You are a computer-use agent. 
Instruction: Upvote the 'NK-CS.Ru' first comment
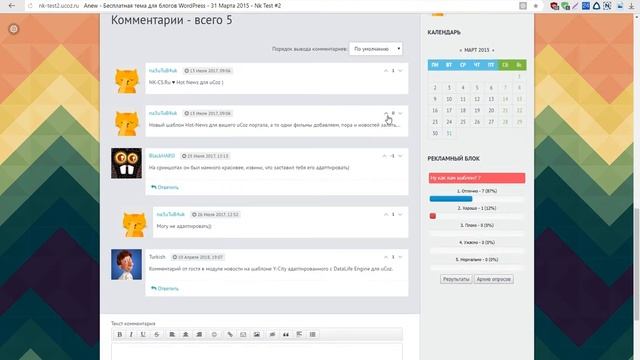(x=386, y=71)
